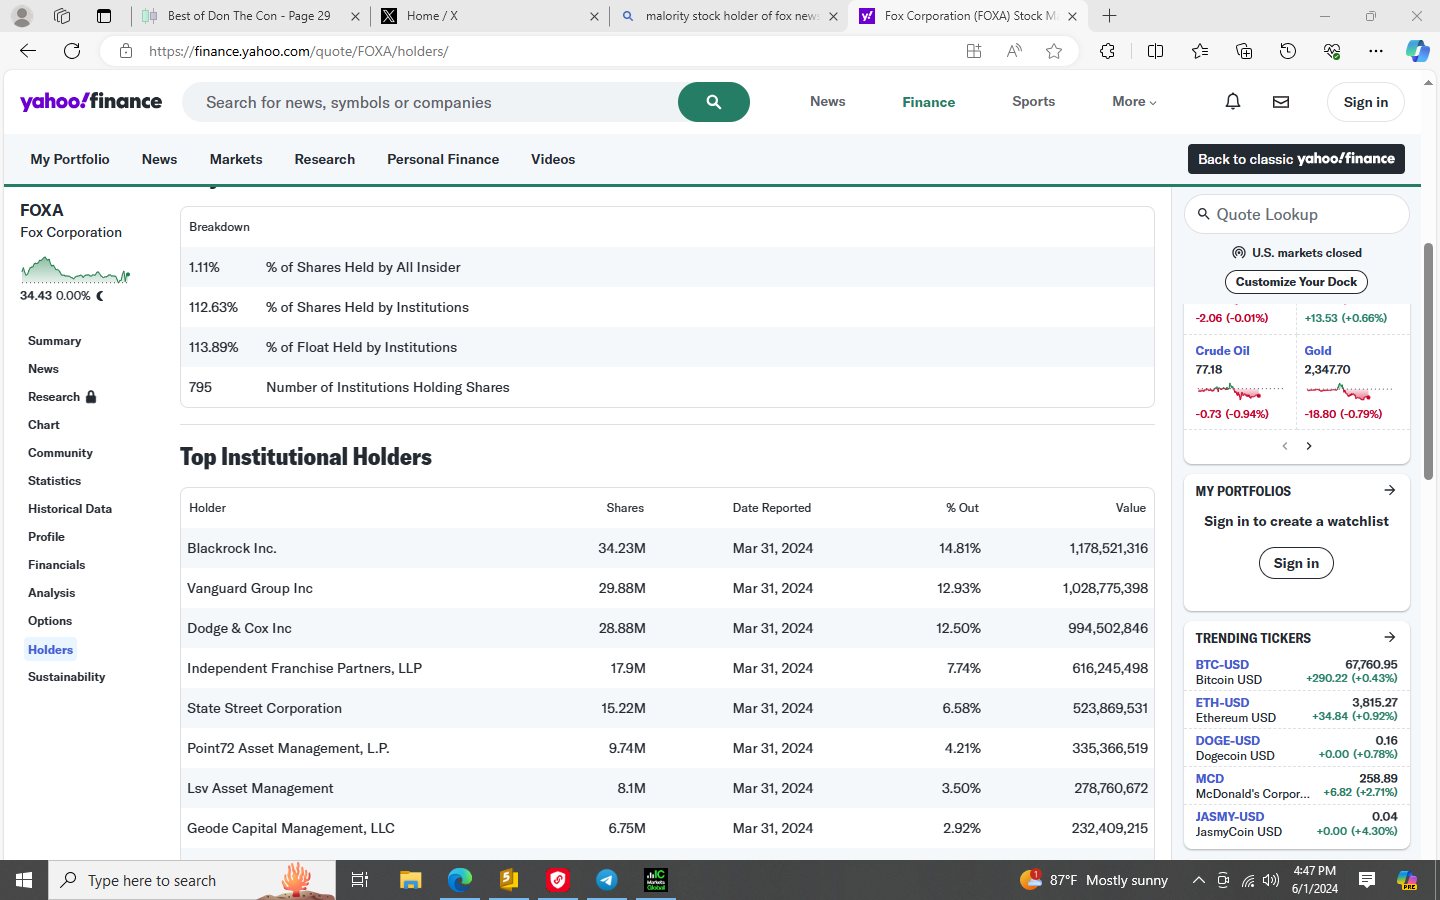Click the Quote Lookup search field
This screenshot has height=900, width=1440.
click(1297, 214)
